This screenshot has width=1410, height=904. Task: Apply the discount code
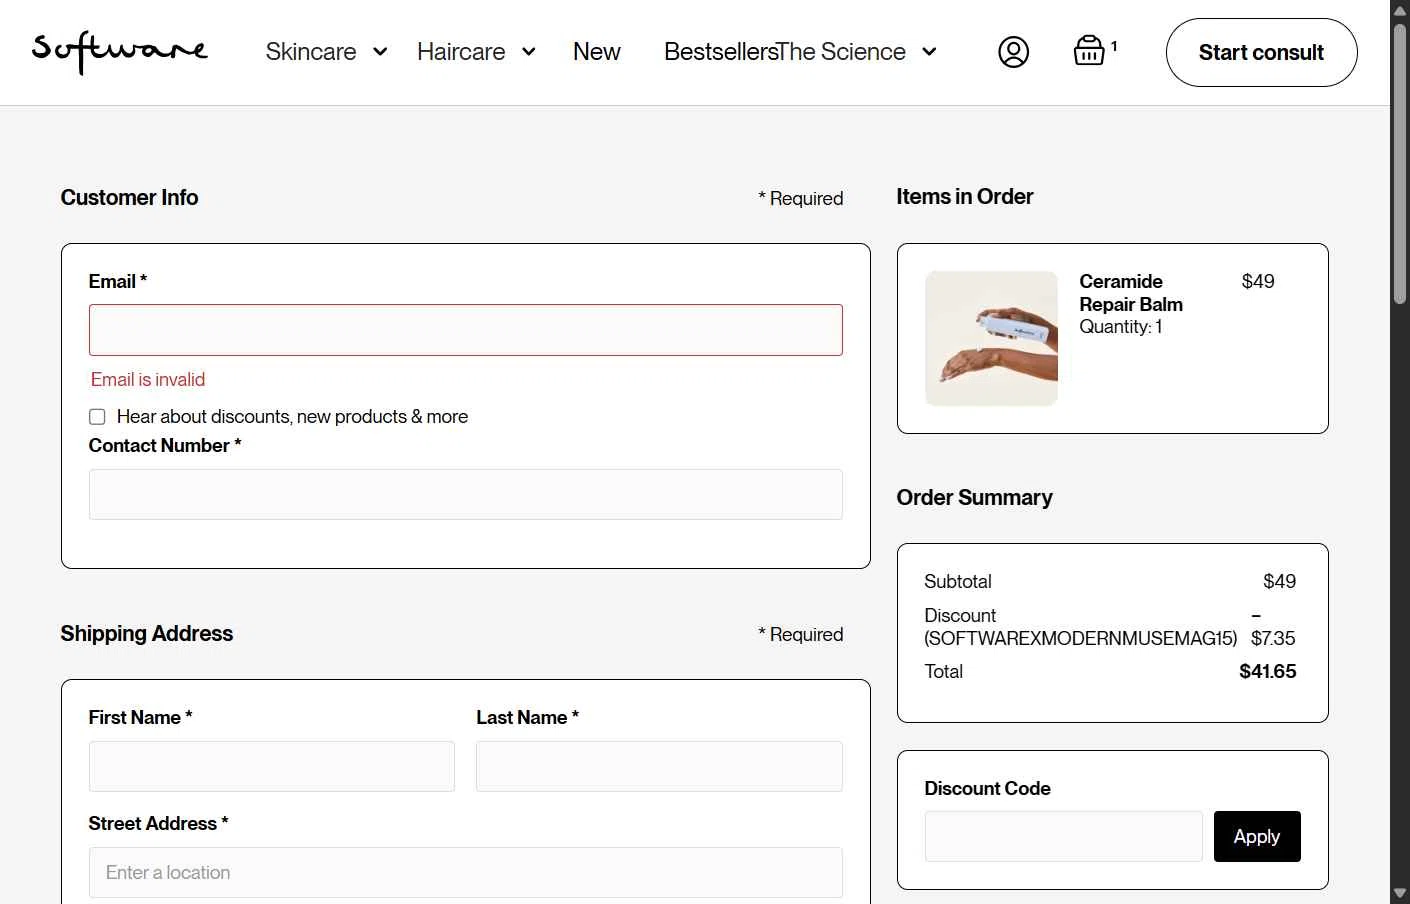pyautogui.click(x=1257, y=836)
